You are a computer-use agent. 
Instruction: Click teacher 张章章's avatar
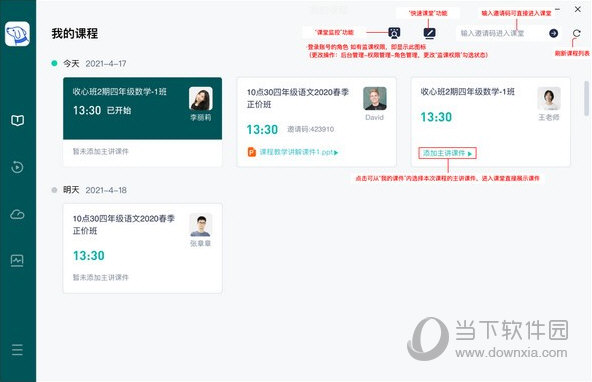200,225
